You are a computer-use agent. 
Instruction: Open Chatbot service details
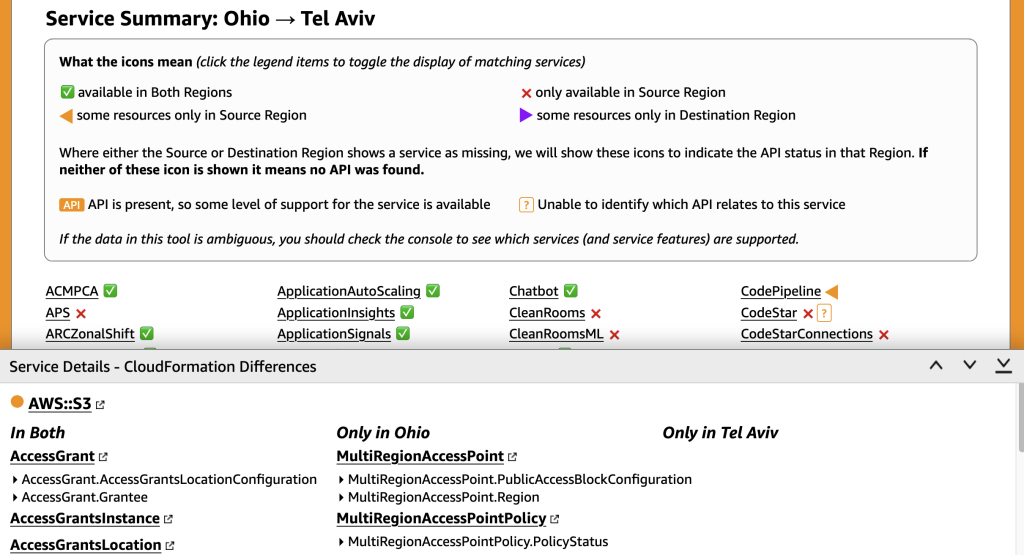[534, 291]
